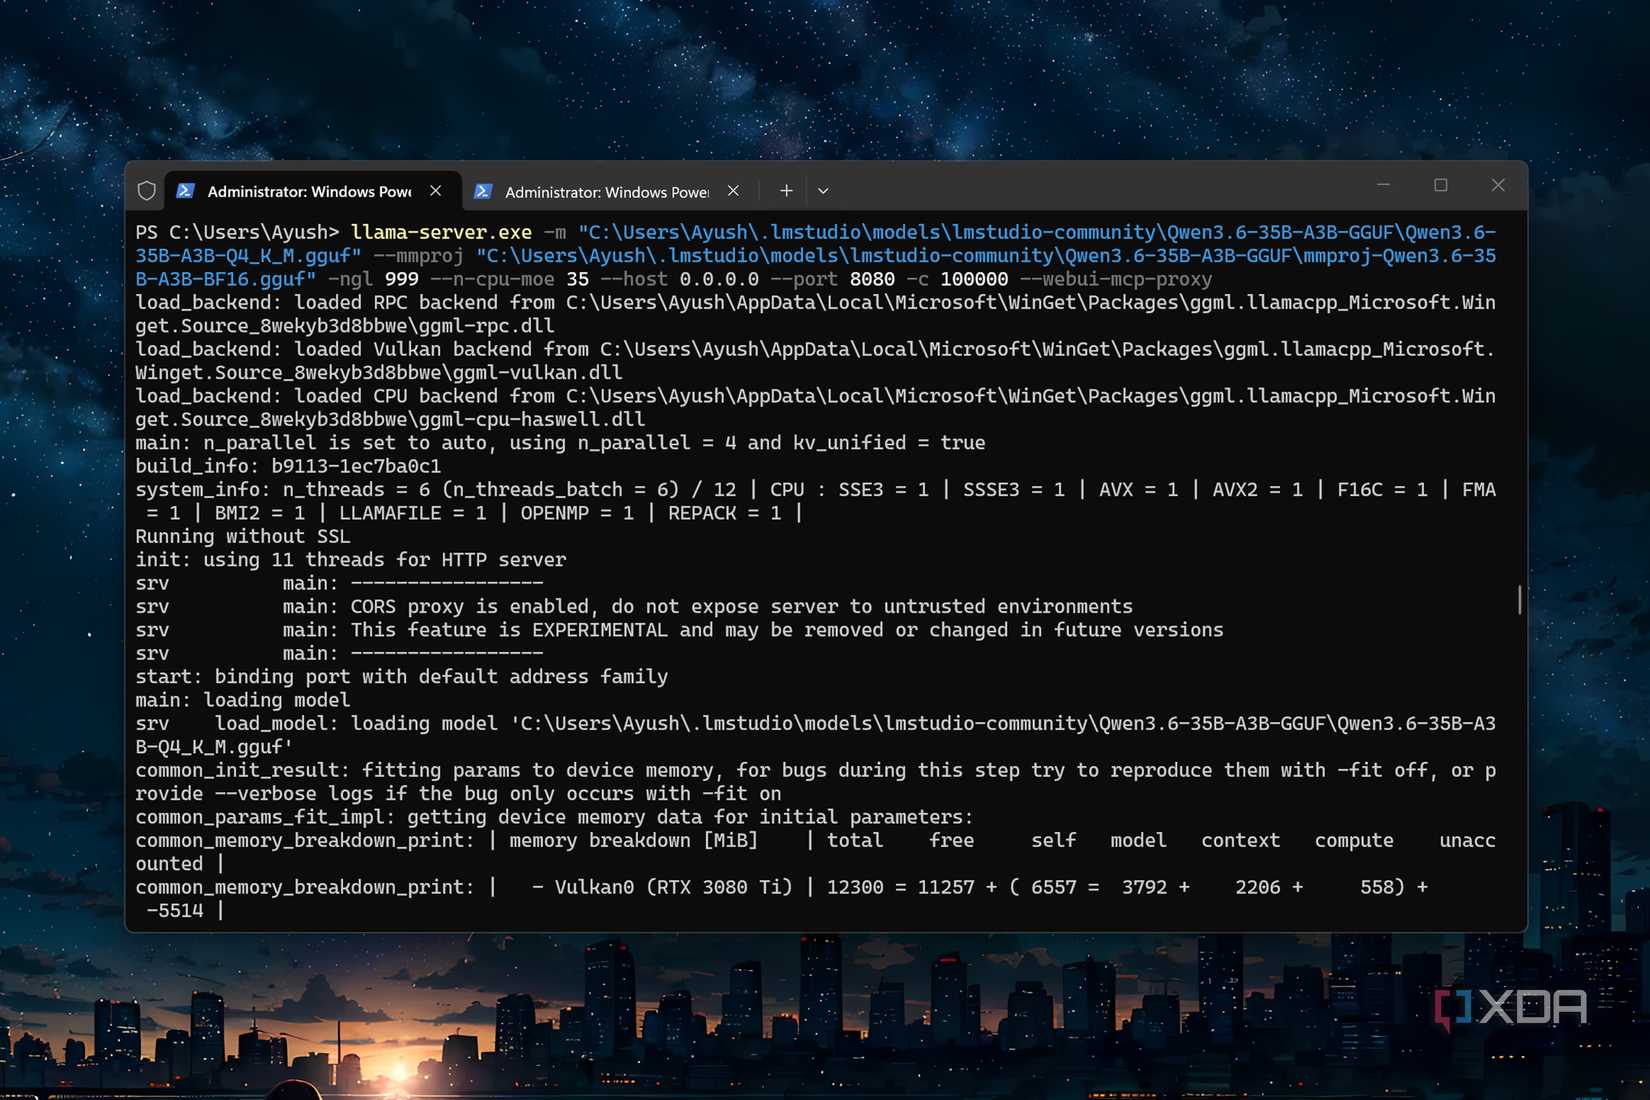Click the "--webui-mcp-proxy" flag
The width and height of the screenshot is (1650, 1100).
(x=1116, y=279)
